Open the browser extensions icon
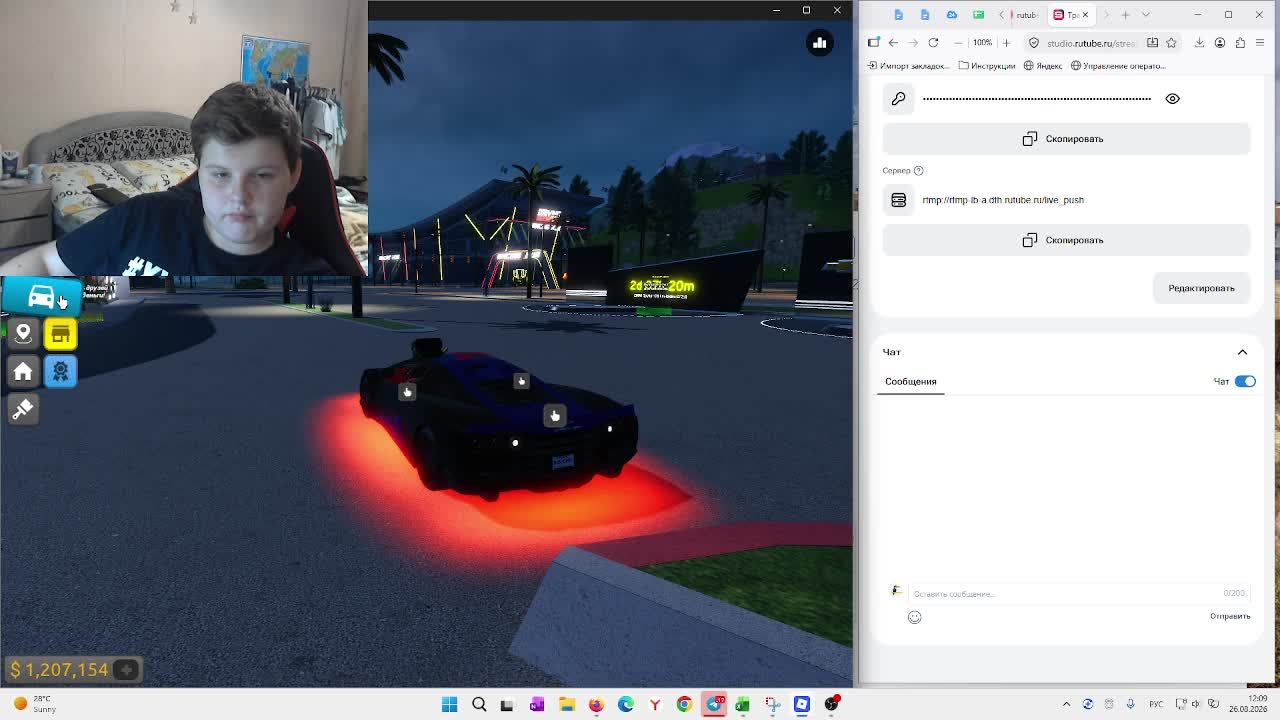The height and width of the screenshot is (720, 1280). click(1241, 43)
